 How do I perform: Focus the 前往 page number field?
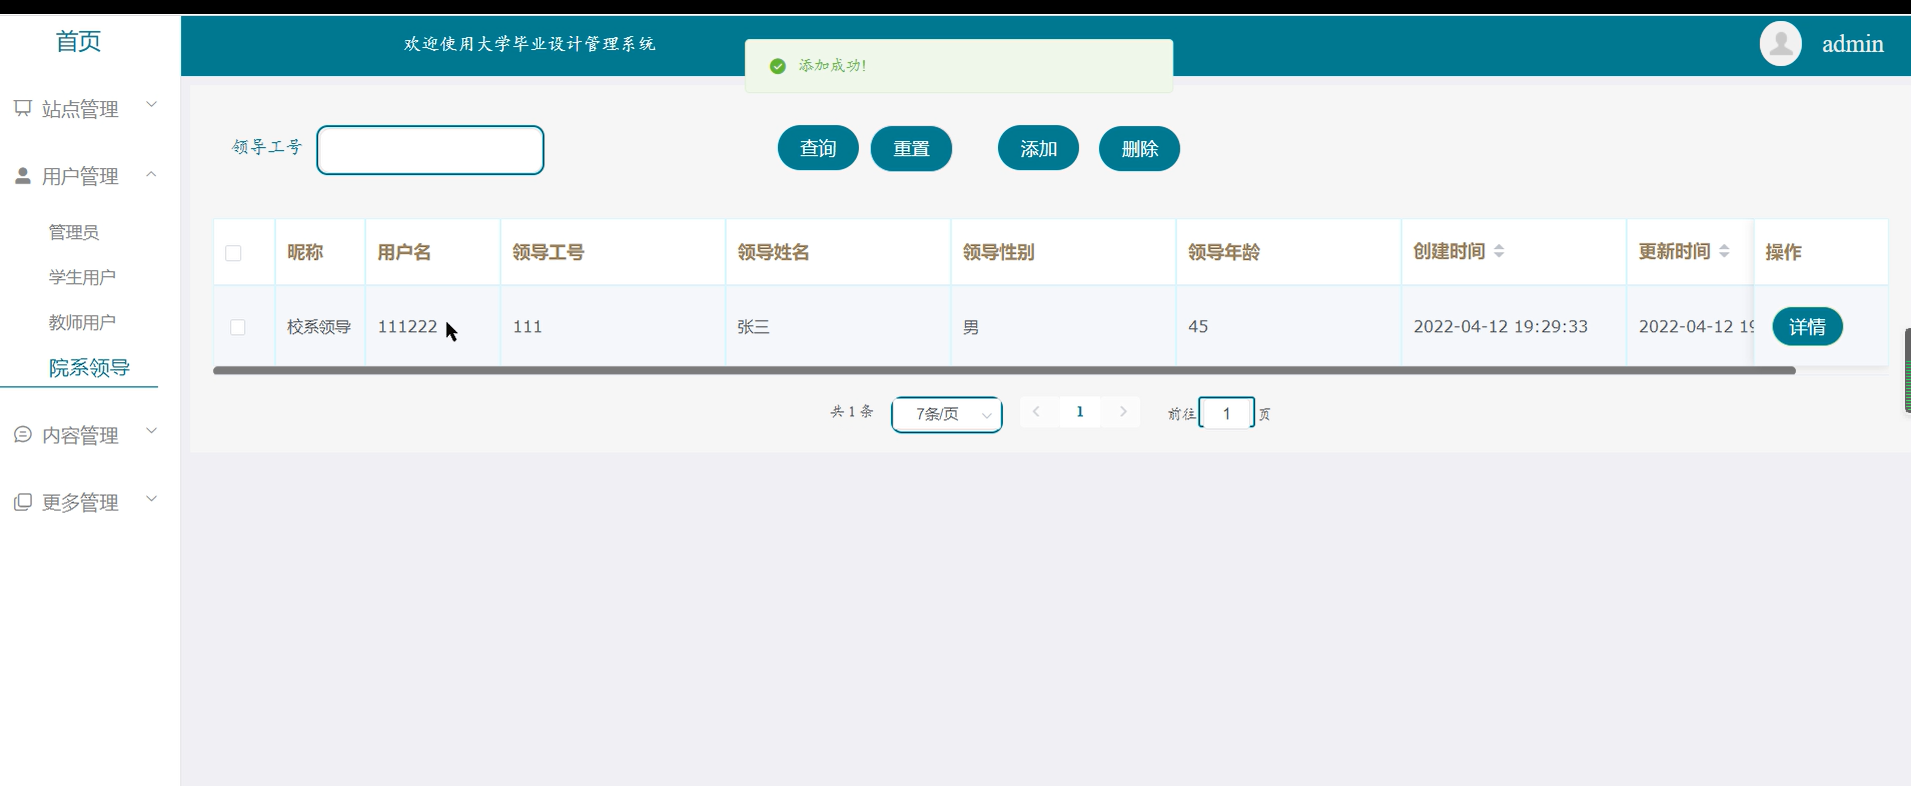click(1226, 413)
